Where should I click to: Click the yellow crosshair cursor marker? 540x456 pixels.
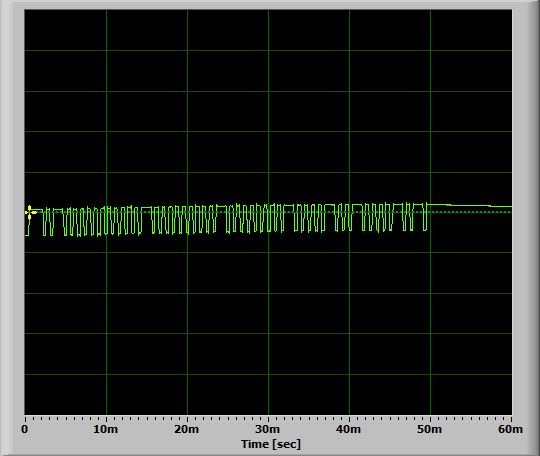pos(30,212)
